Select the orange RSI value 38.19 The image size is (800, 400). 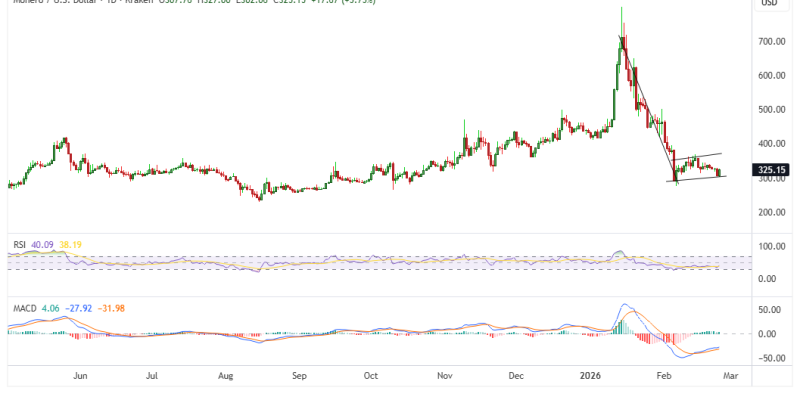(69, 242)
